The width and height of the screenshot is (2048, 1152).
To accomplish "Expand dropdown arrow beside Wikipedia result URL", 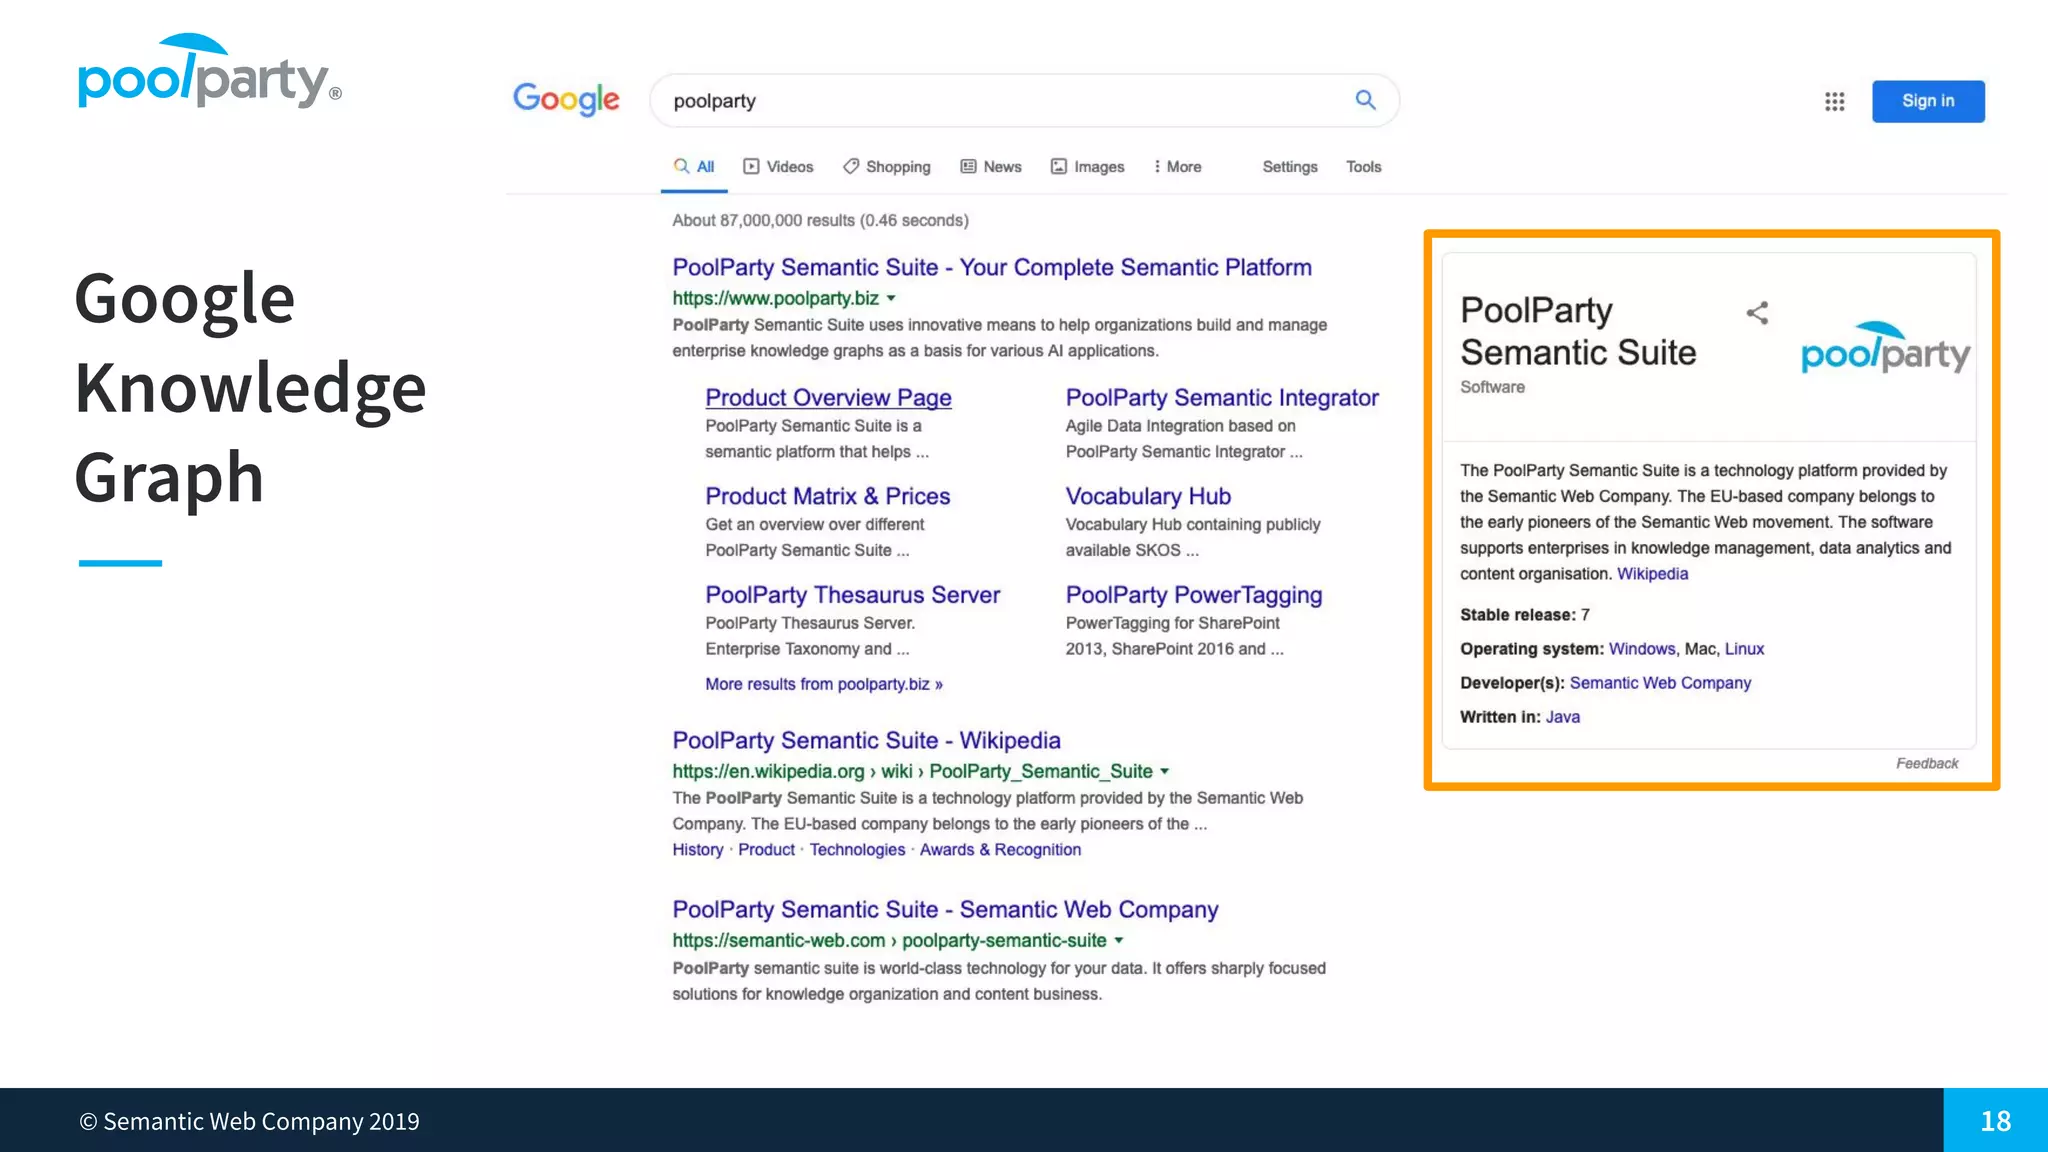I will 1164,771.
